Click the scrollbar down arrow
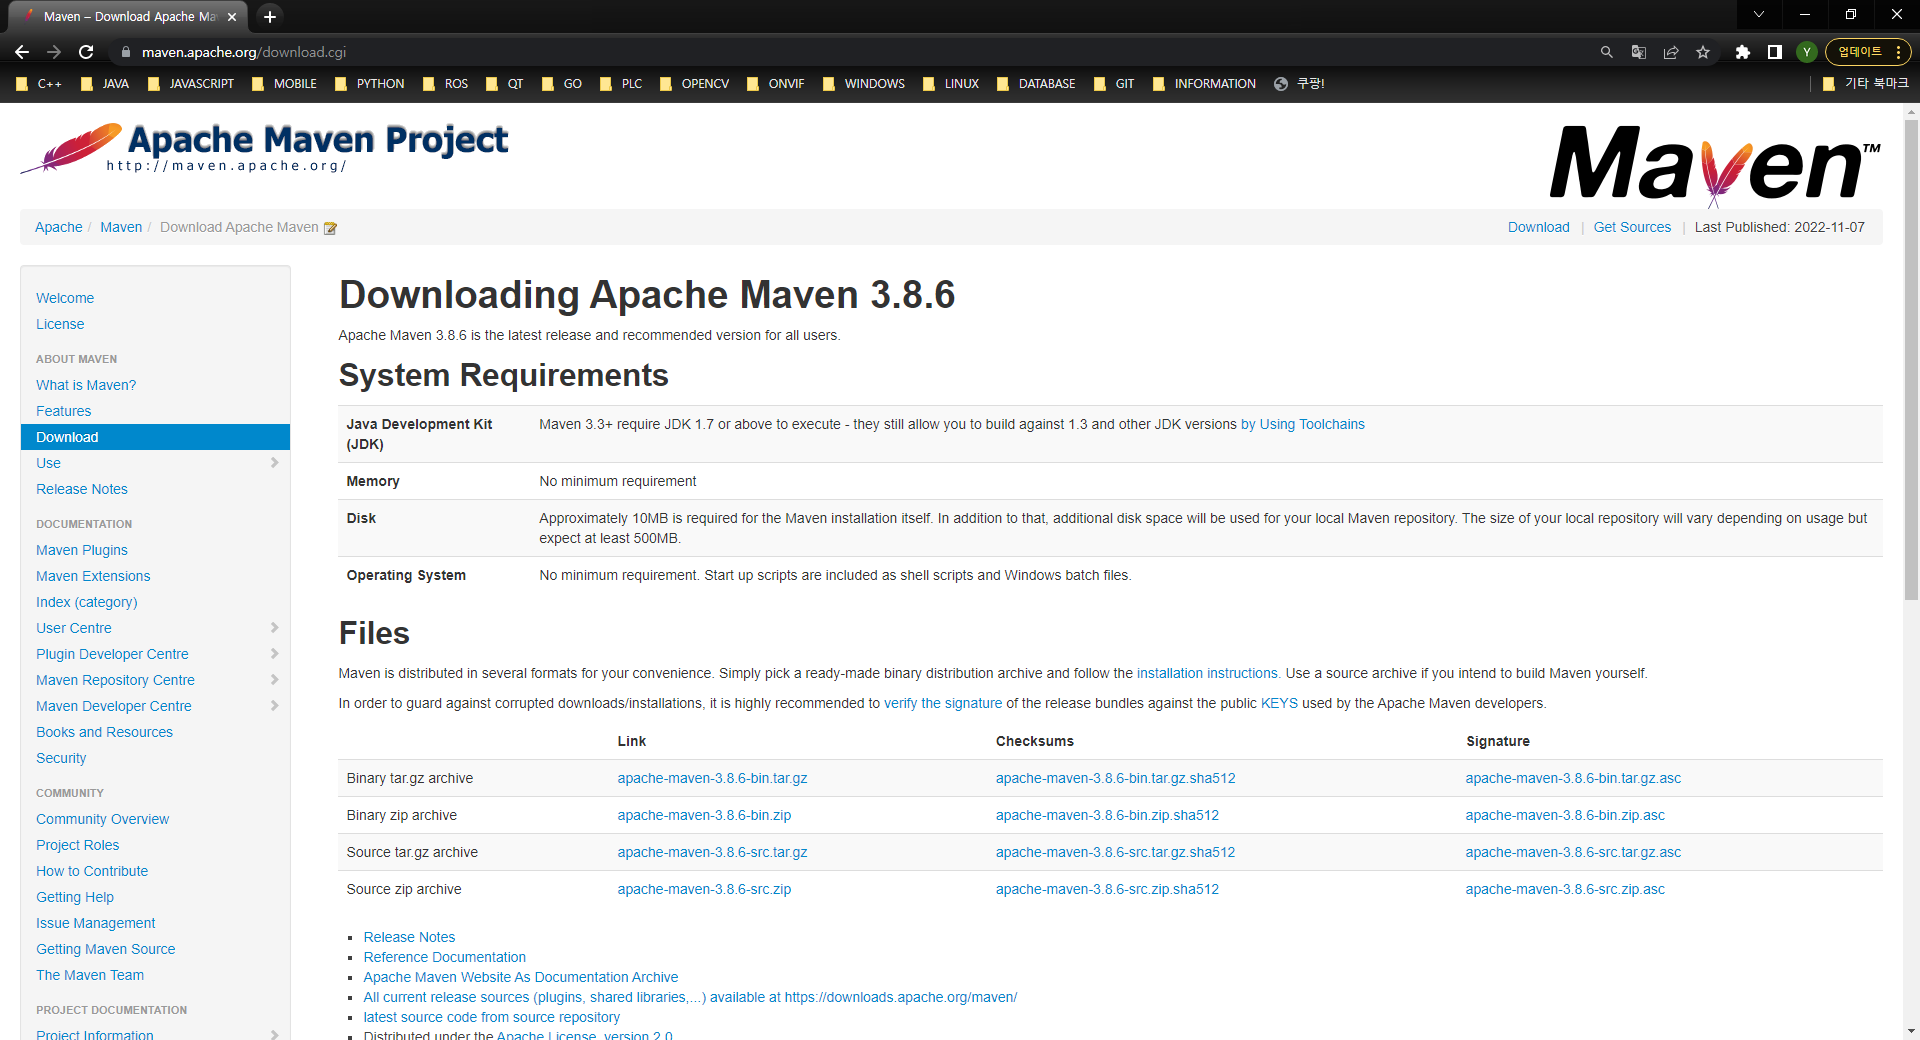 click(1911, 1031)
